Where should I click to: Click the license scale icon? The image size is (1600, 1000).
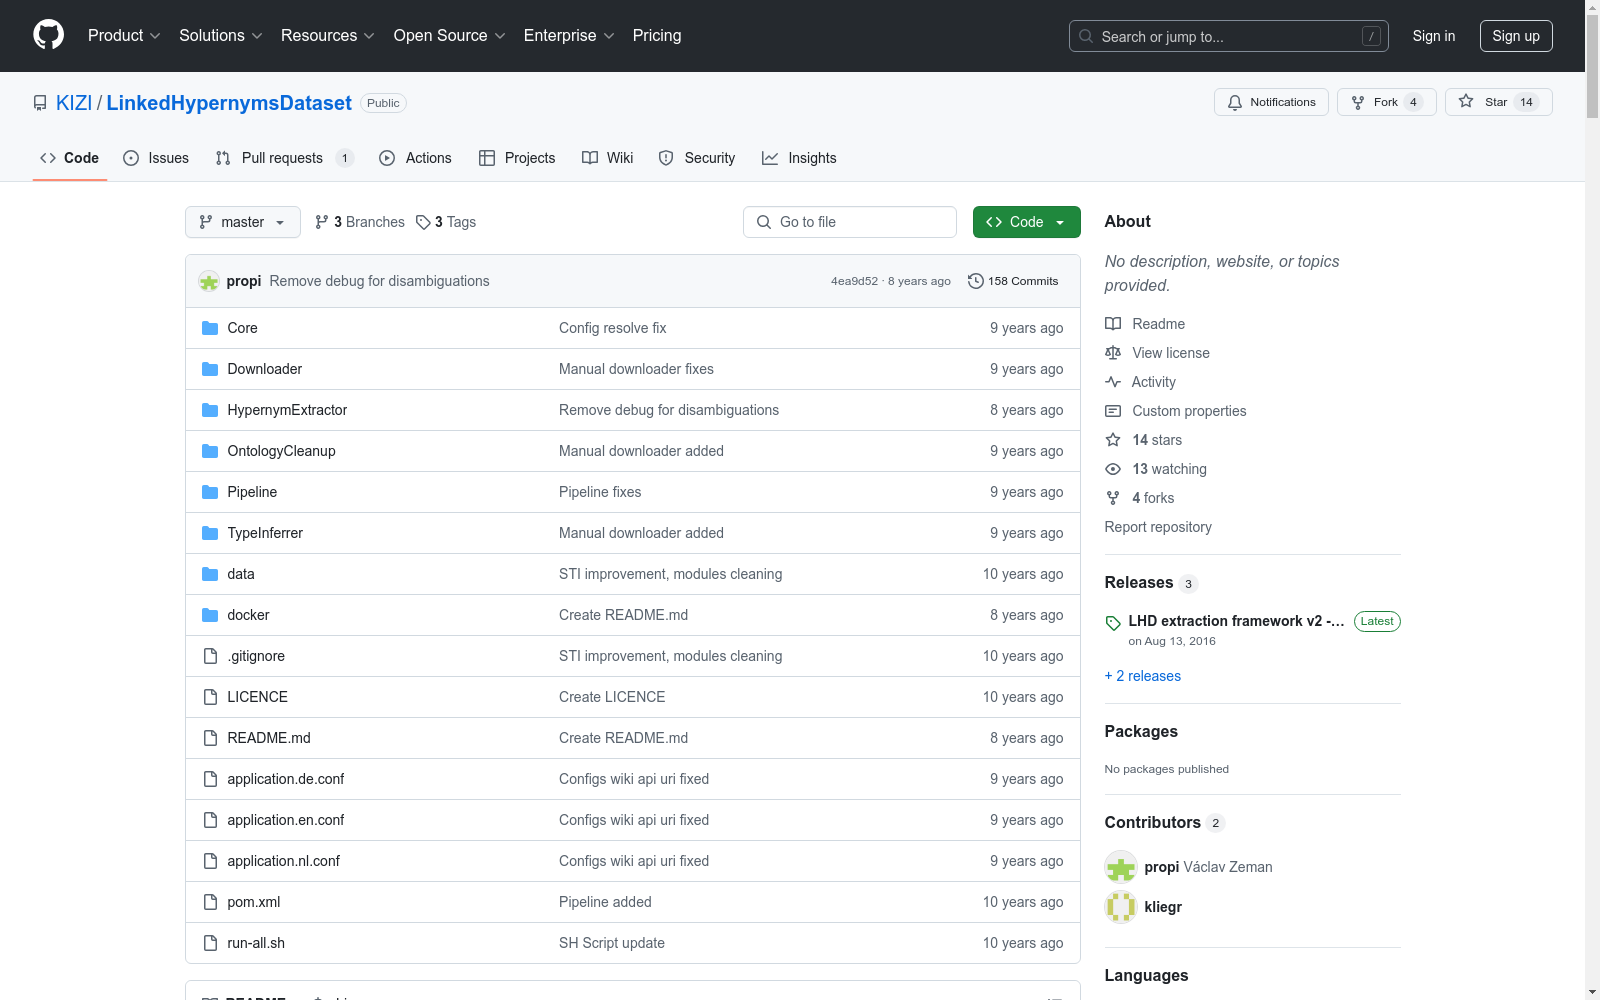pos(1113,353)
